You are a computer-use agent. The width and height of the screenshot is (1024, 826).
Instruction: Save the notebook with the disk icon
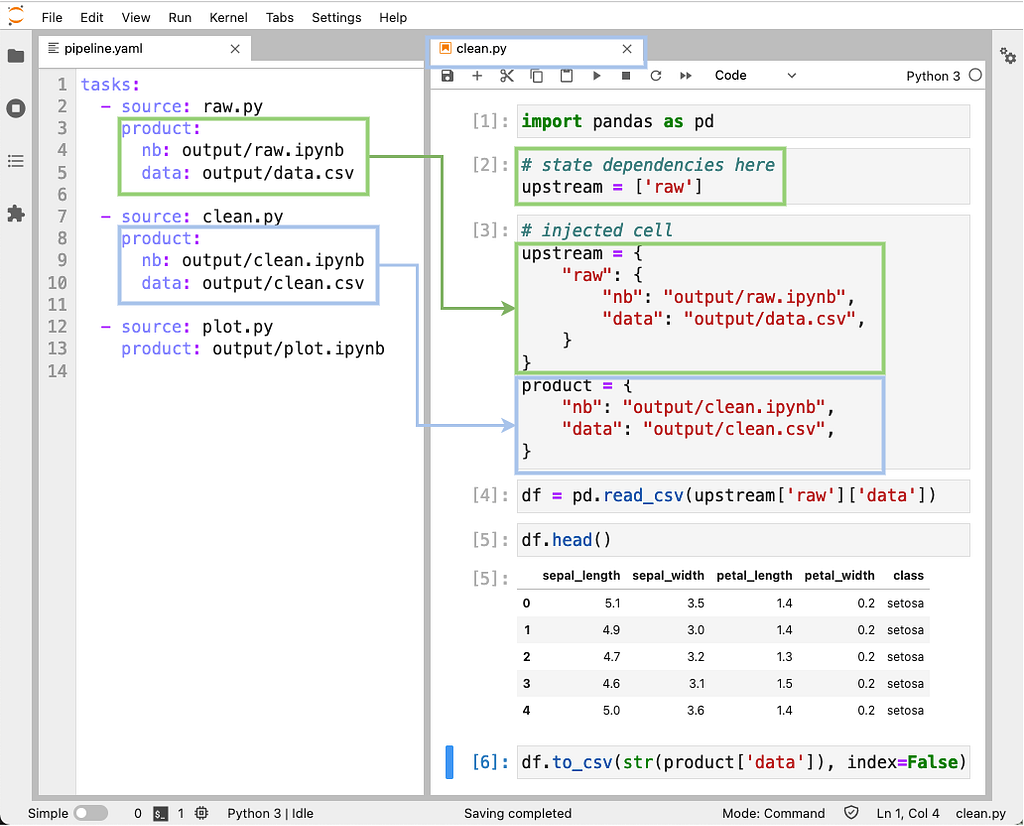pyautogui.click(x=447, y=76)
